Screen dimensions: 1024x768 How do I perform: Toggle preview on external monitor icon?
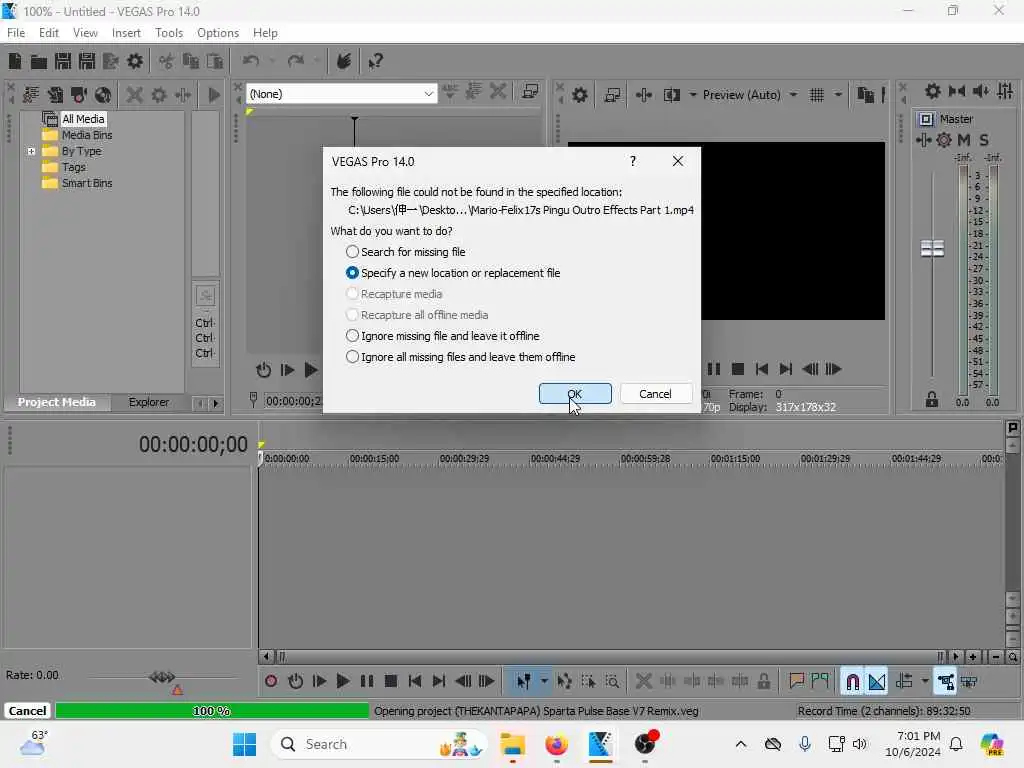coord(612,95)
